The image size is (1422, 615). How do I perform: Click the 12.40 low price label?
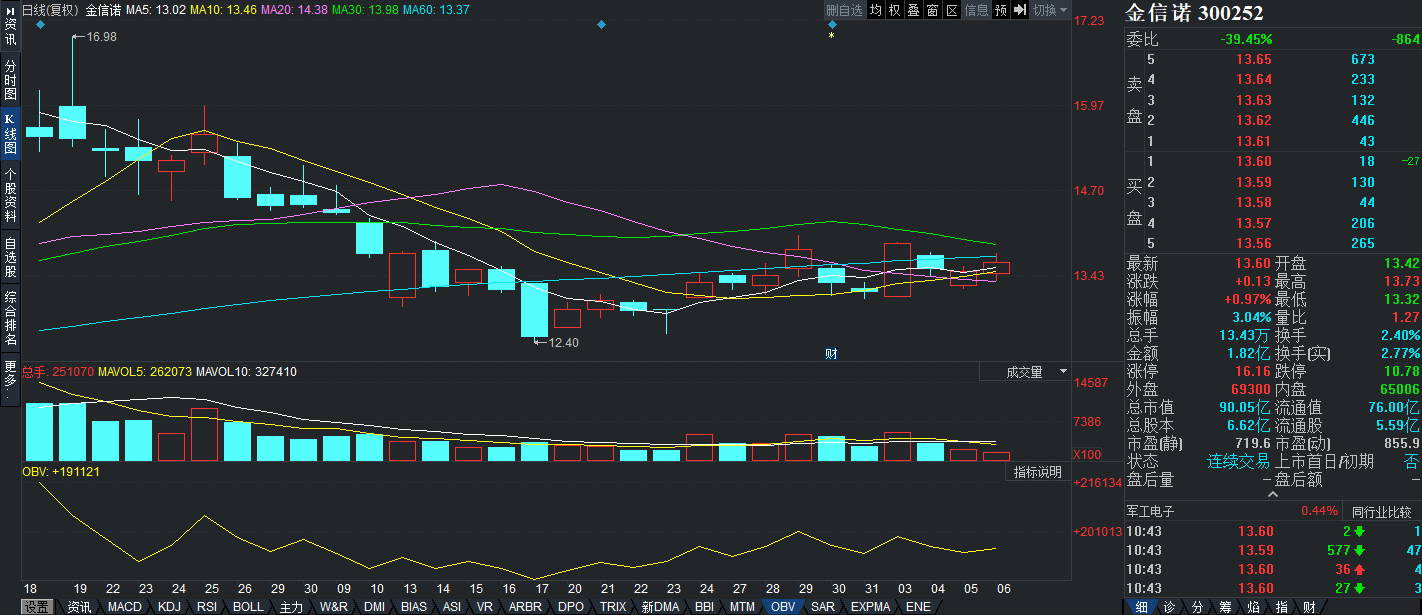(x=563, y=342)
